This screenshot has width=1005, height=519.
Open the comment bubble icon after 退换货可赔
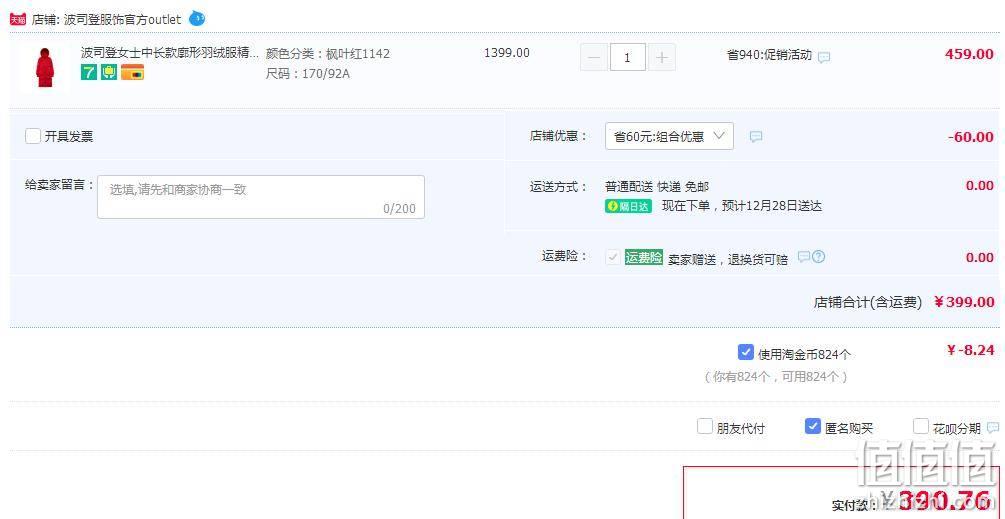click(x=804, y=257)
